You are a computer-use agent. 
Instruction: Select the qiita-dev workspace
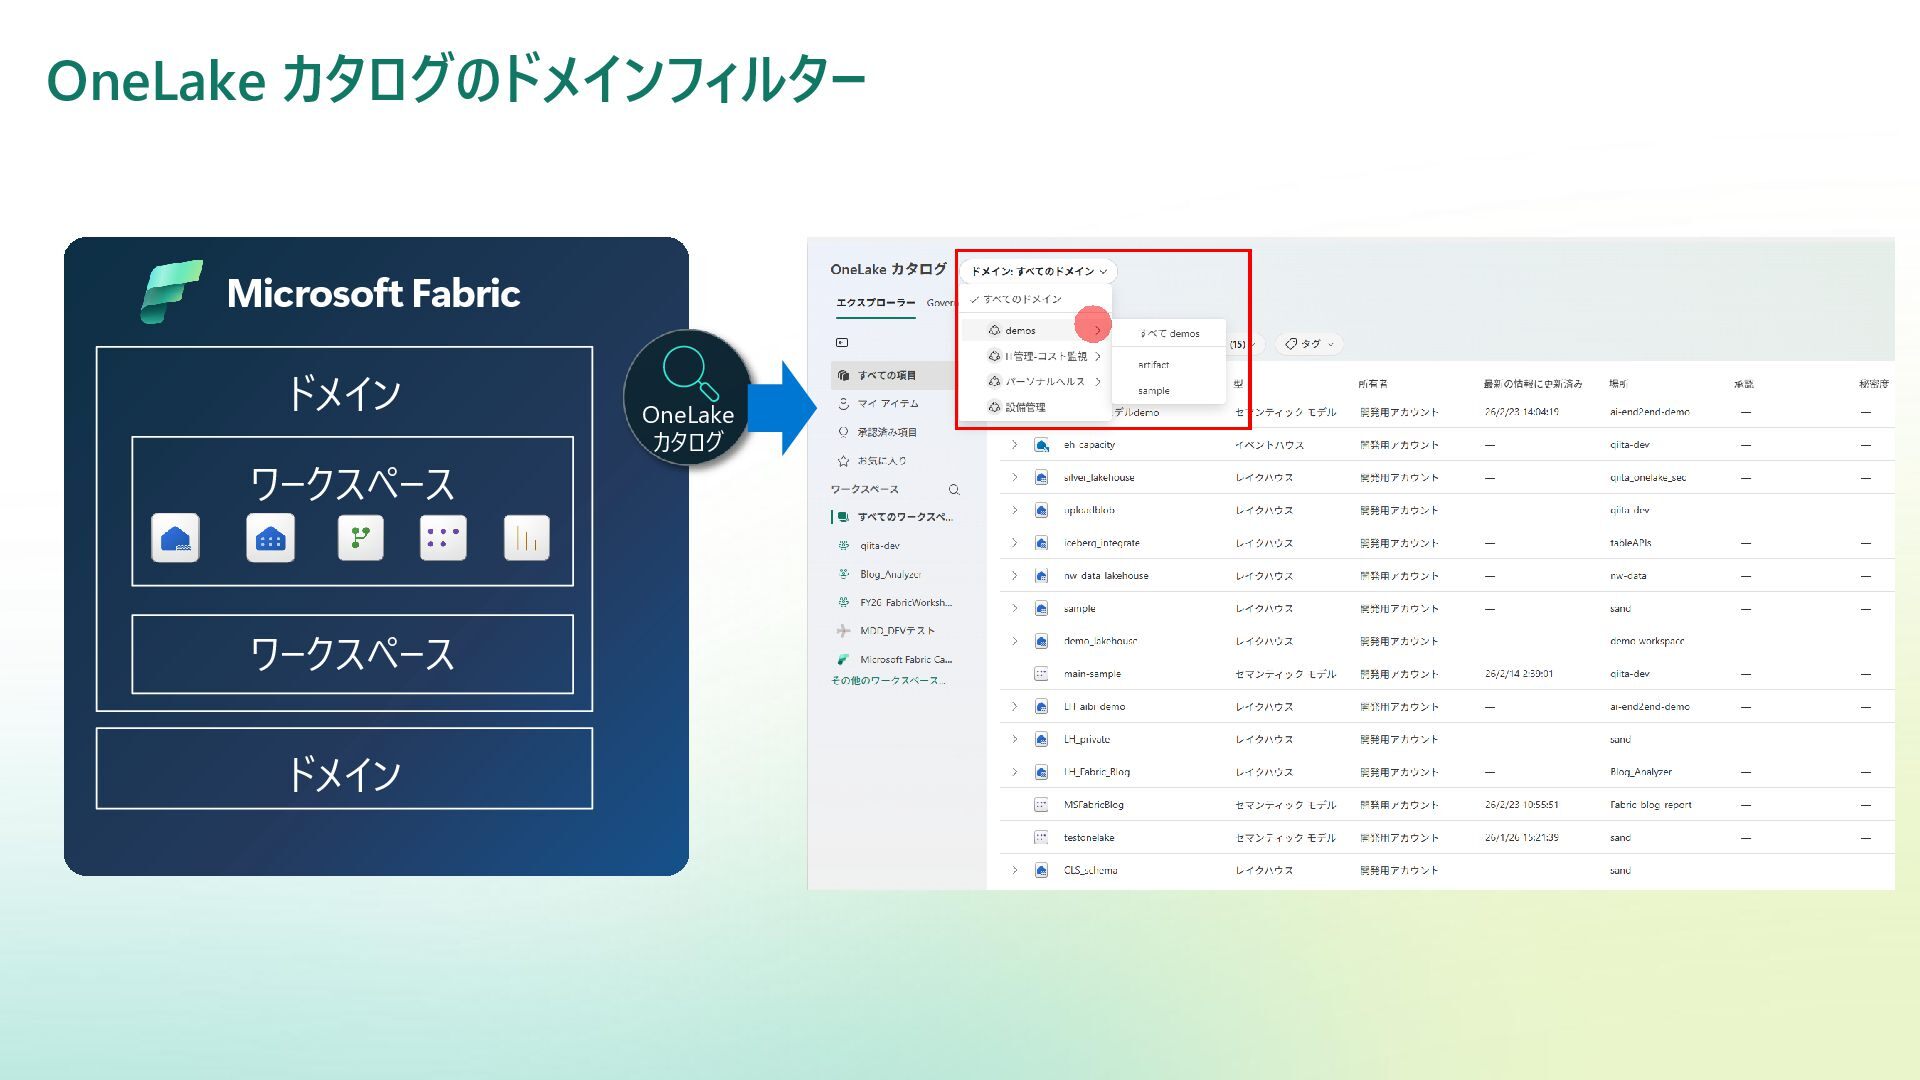879,546
